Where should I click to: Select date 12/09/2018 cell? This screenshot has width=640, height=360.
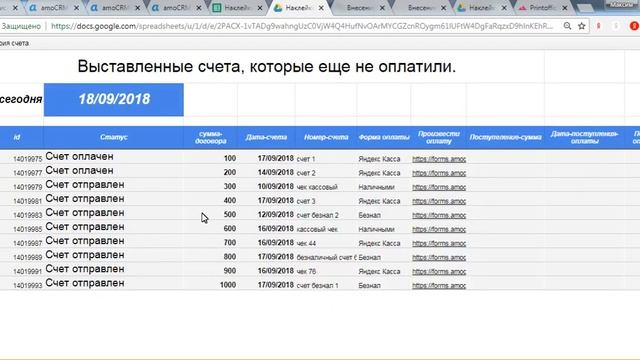tap(276, 215)
